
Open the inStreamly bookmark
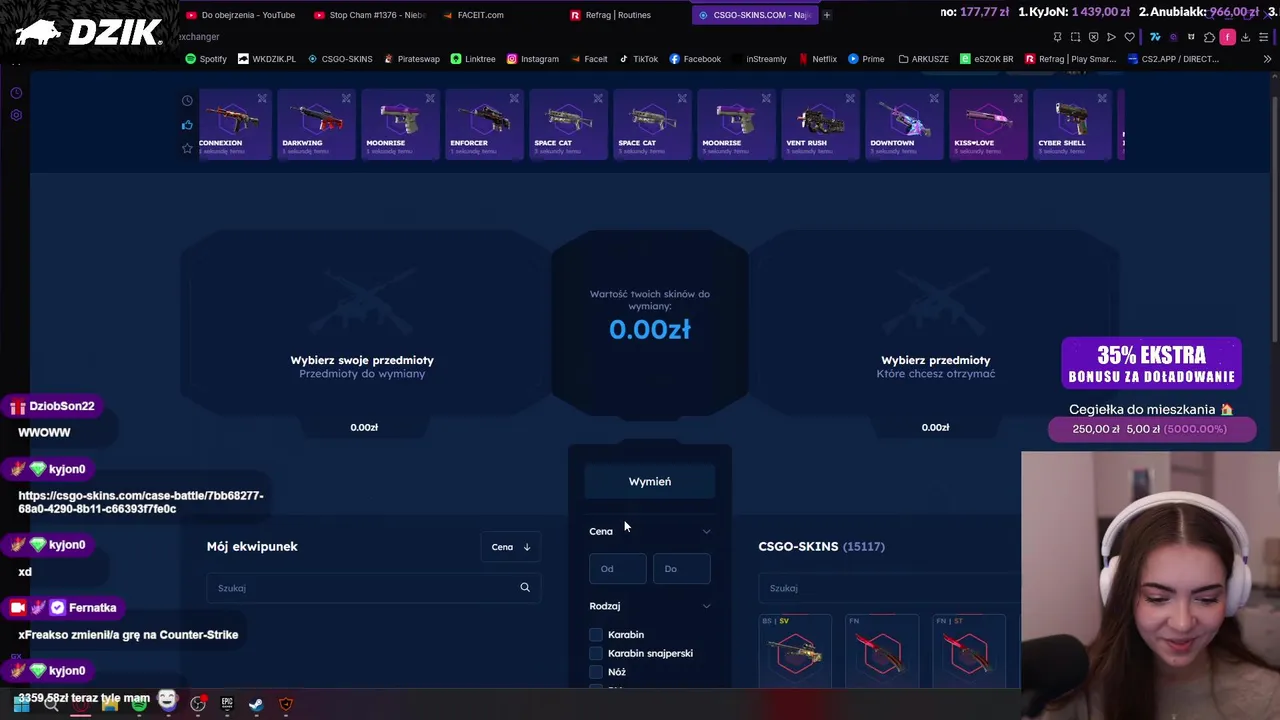click(760, 59)
